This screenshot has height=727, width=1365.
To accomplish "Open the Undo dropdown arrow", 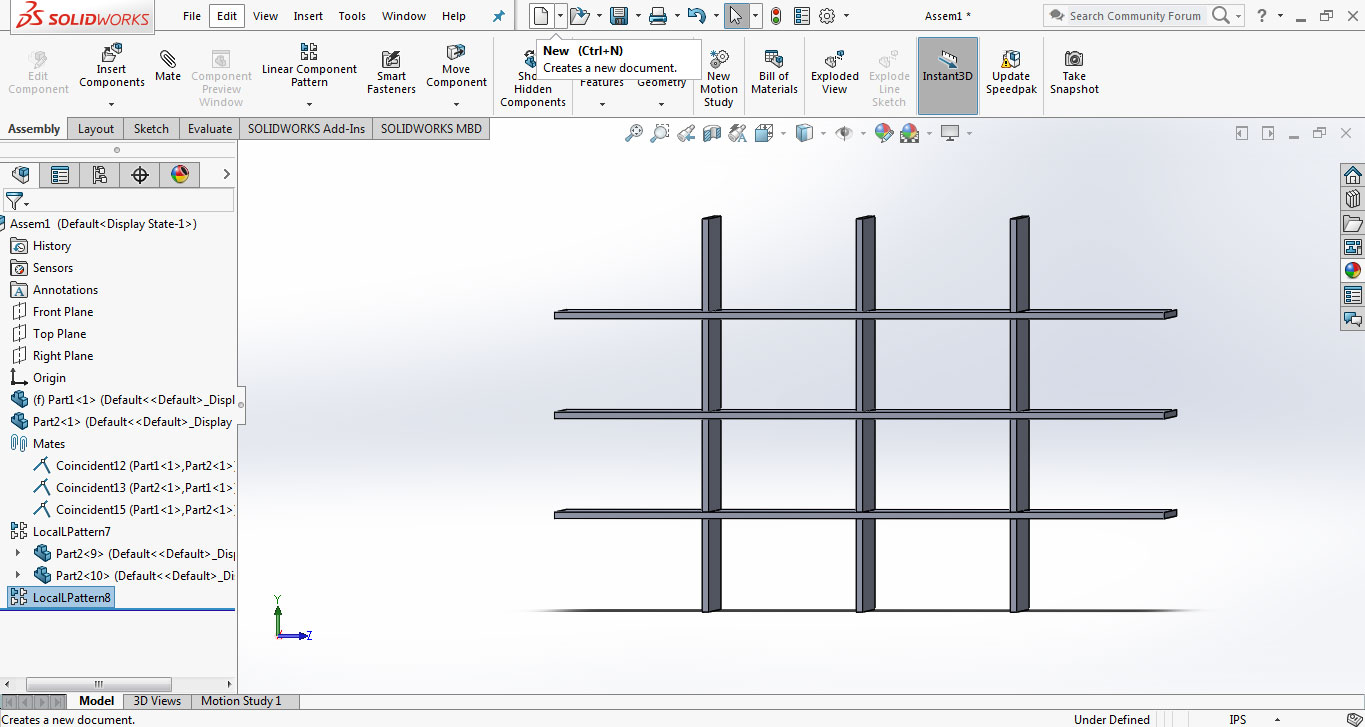I will coord(715,16).
